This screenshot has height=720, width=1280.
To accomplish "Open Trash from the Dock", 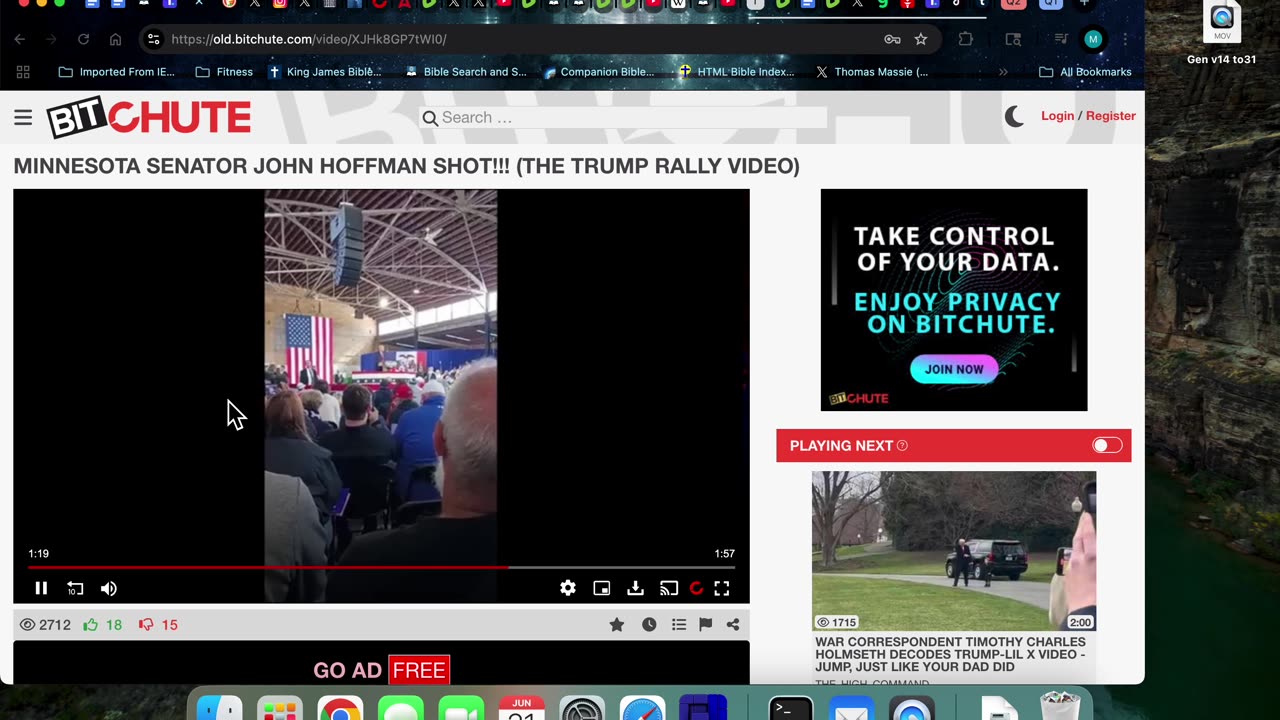I will tap(1059, 707).
